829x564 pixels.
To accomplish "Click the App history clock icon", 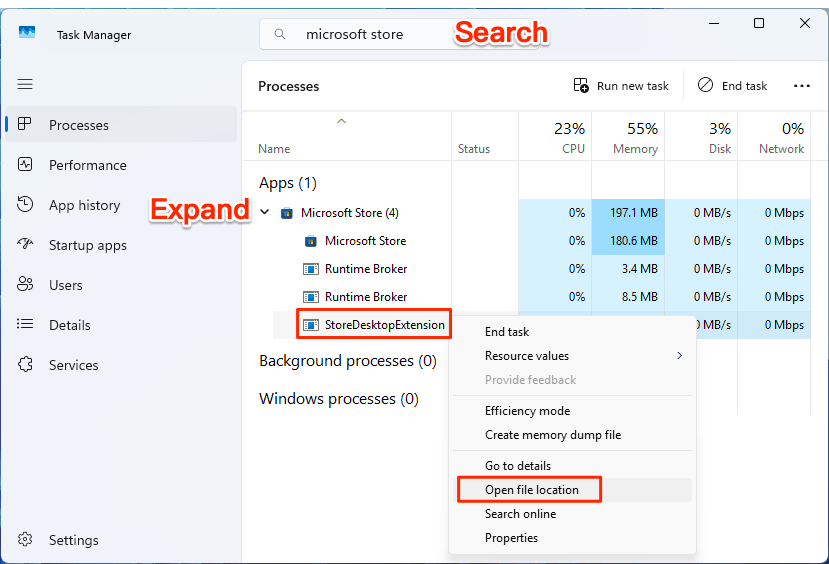I will [25, 204].
